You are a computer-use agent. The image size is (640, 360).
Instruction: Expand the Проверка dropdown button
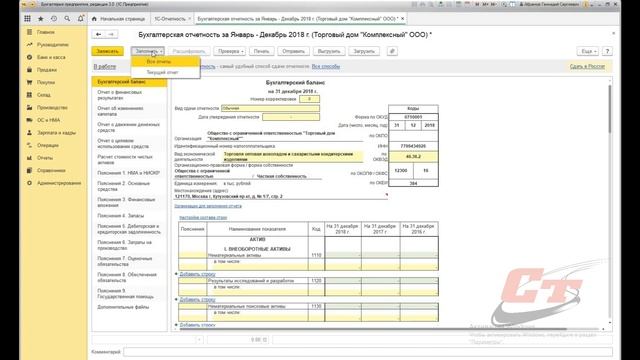(x=229, y=51)
